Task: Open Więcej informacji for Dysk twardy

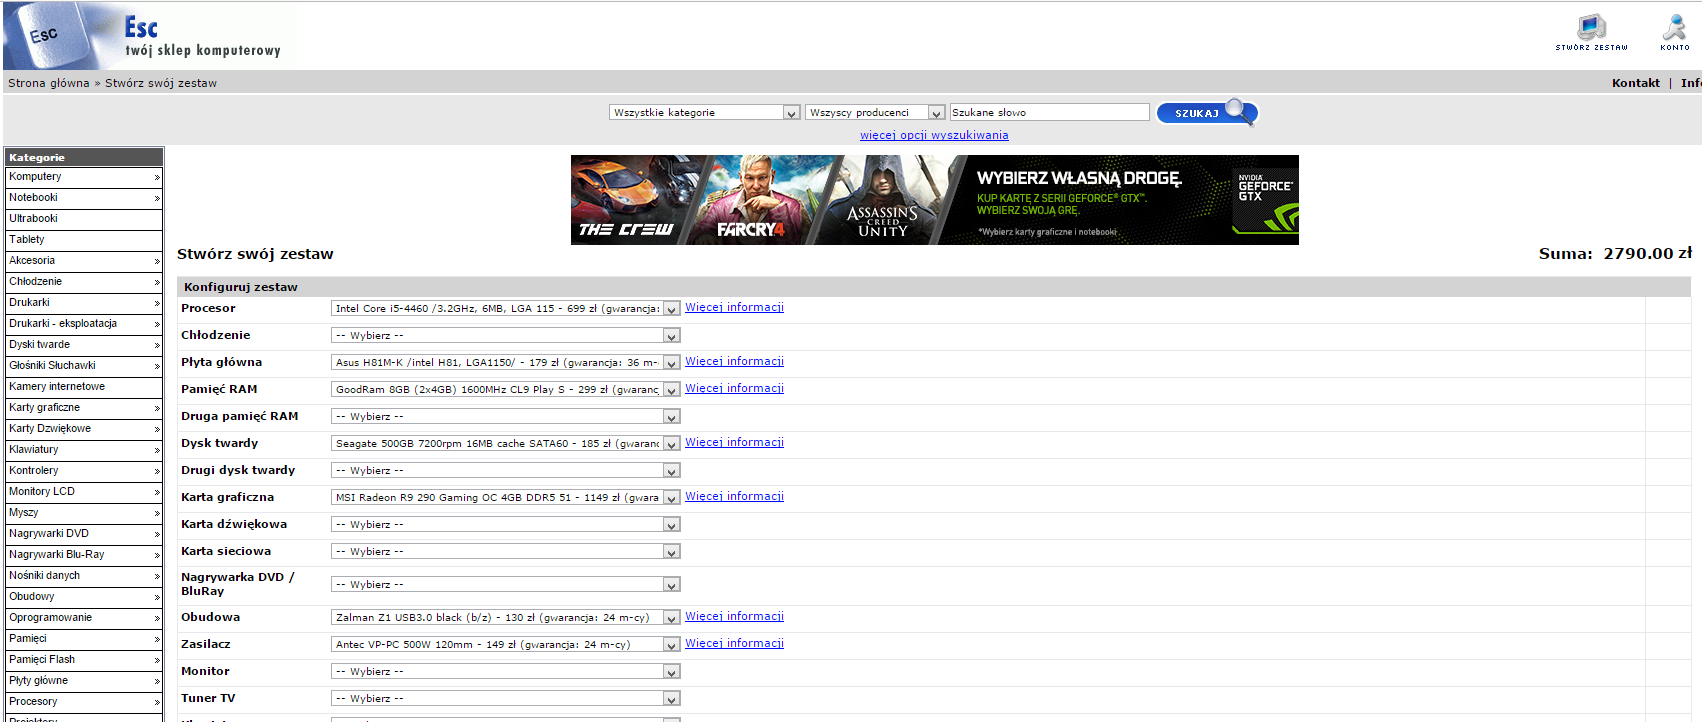Action: 734,442
